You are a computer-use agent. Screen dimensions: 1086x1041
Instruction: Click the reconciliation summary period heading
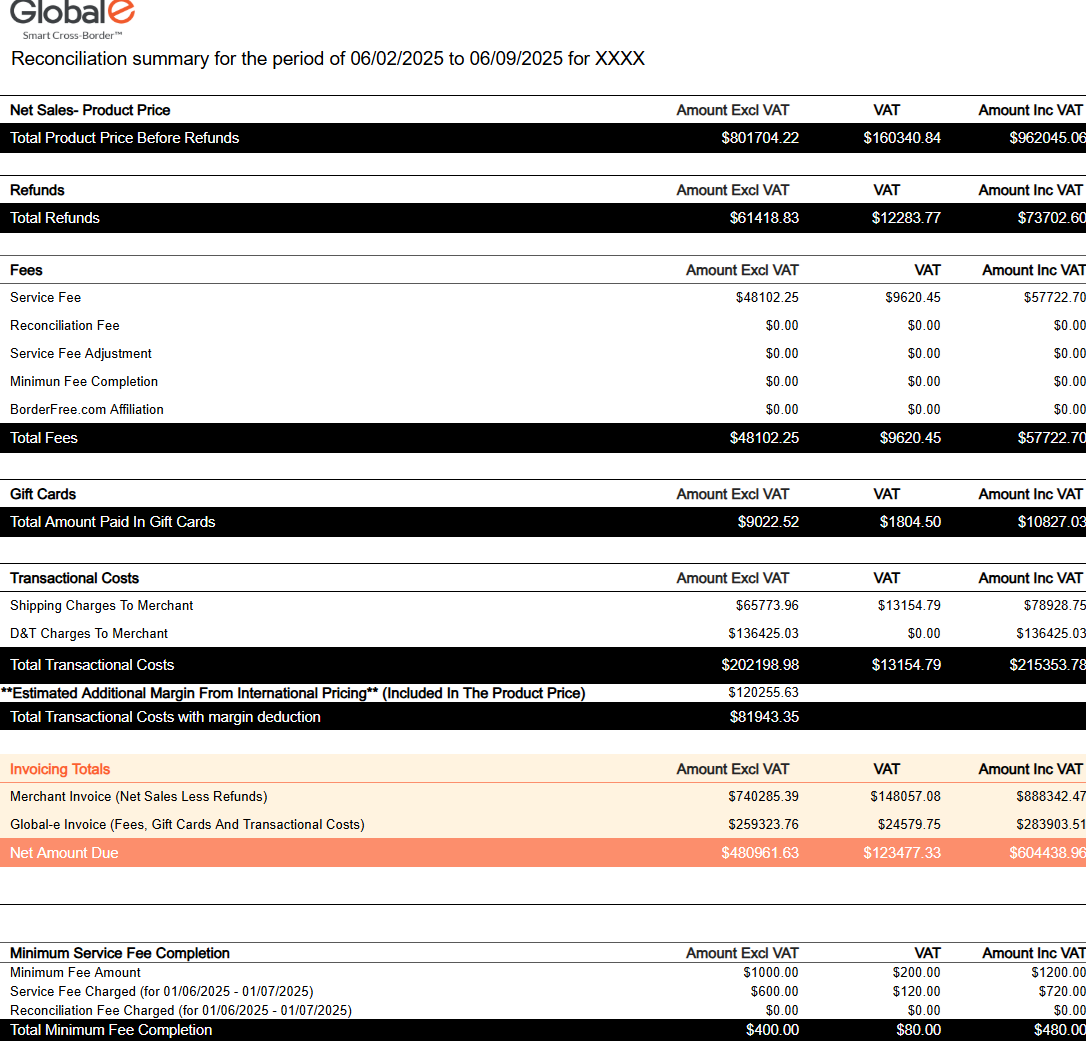(x=327, y=59)
